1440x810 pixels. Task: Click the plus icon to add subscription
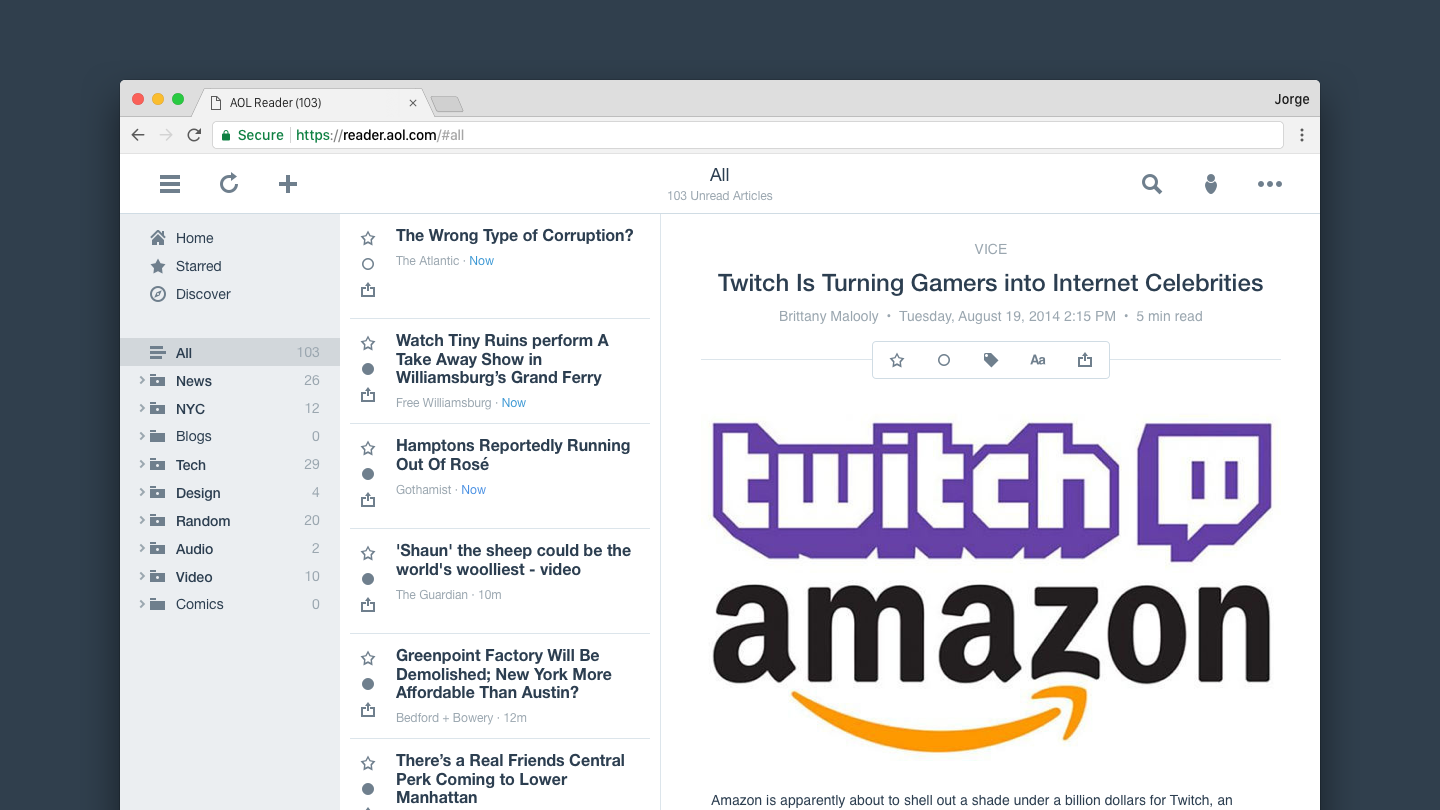(288, 184)
